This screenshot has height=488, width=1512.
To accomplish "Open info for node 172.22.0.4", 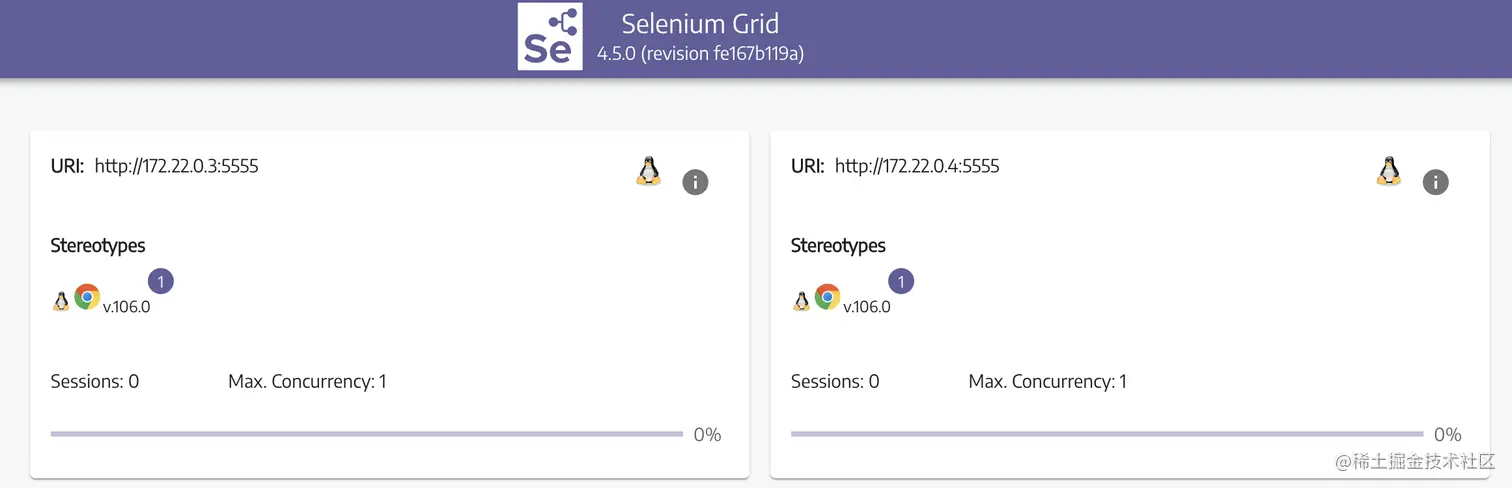I will [x=1435, y=182].
